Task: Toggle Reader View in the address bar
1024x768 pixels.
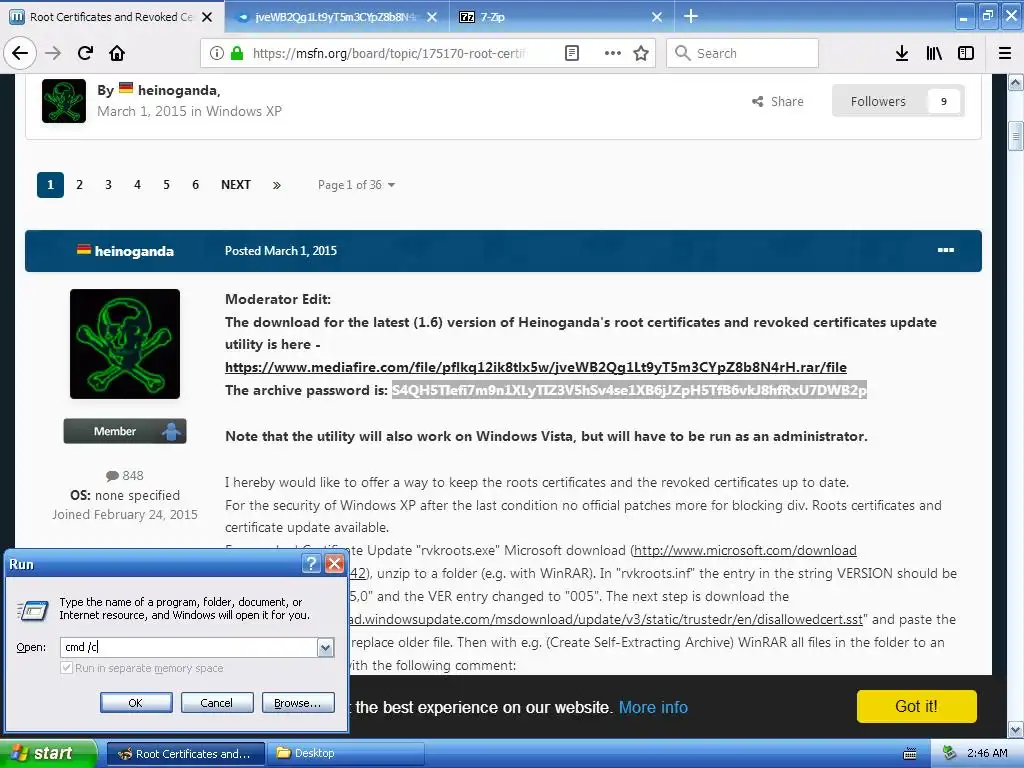Action: pos(571,53)
